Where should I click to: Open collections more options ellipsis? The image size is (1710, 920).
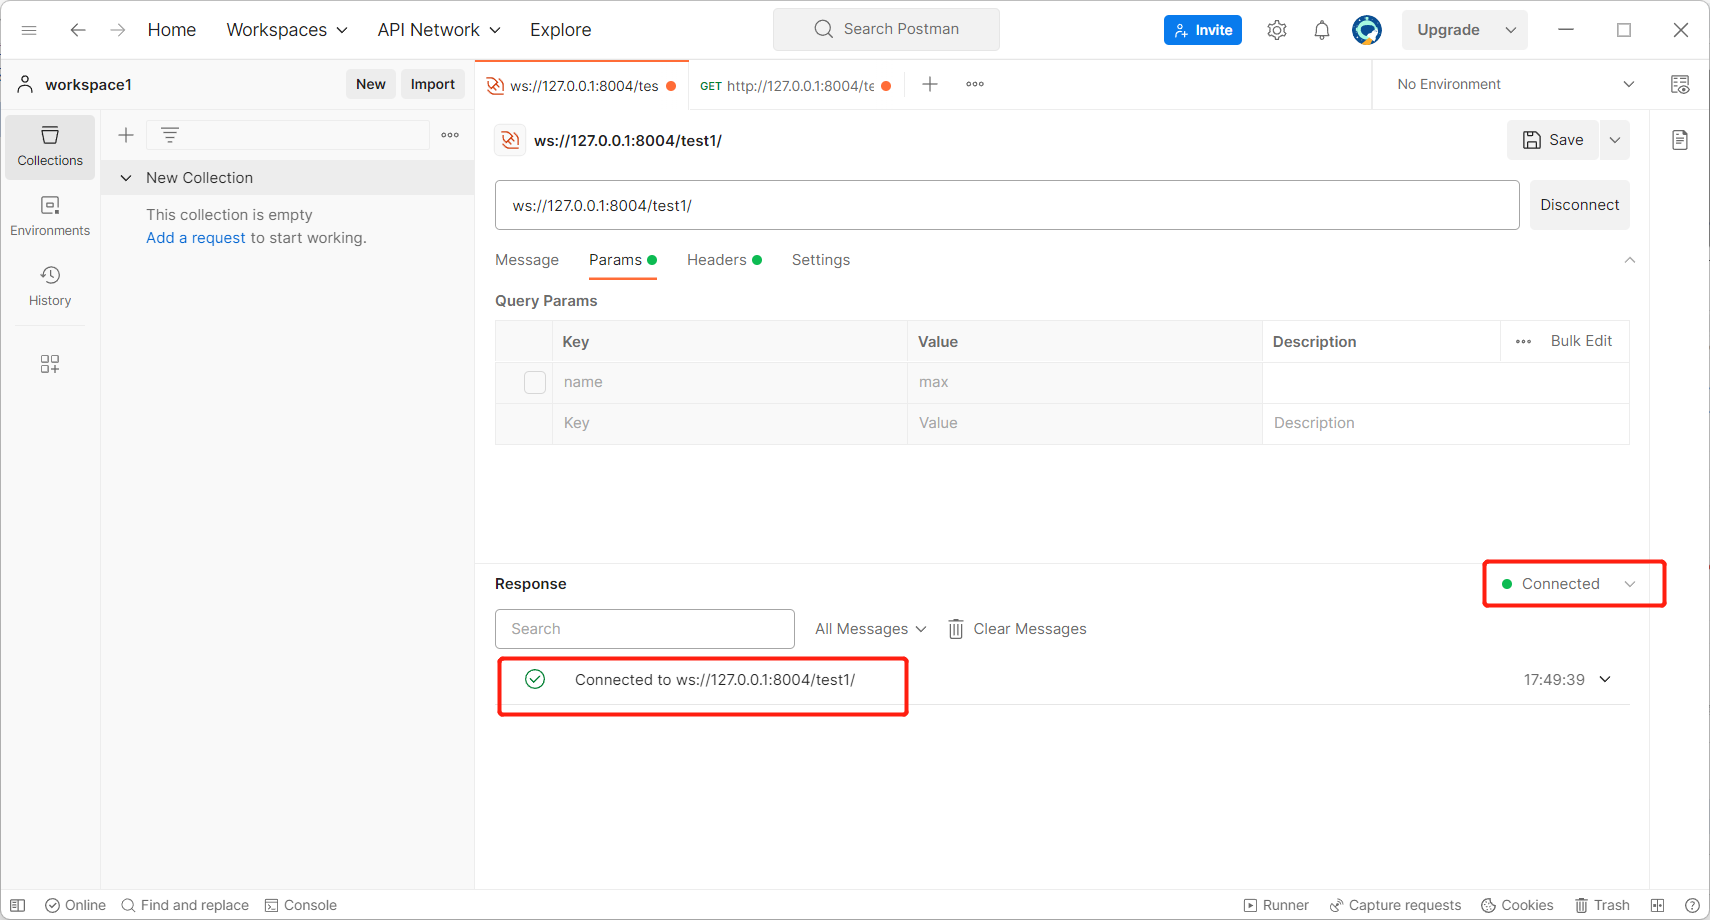click(450, 135)
